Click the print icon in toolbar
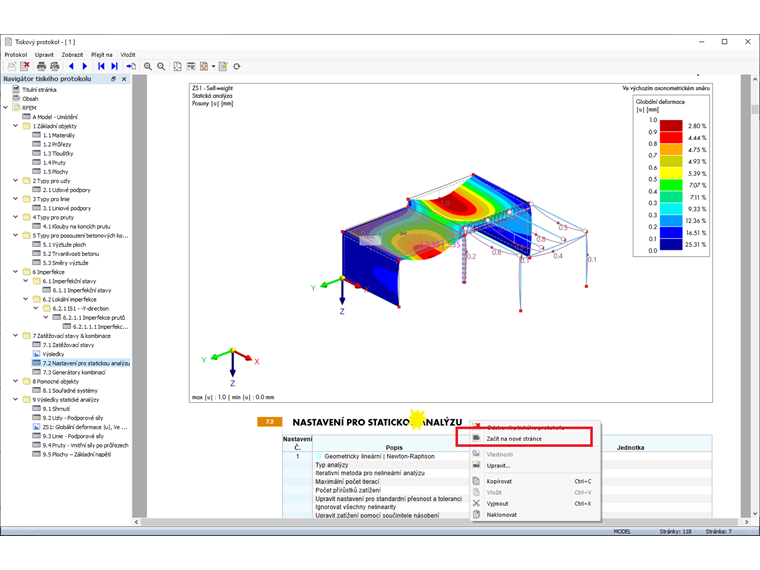 (x=41, y=66)
